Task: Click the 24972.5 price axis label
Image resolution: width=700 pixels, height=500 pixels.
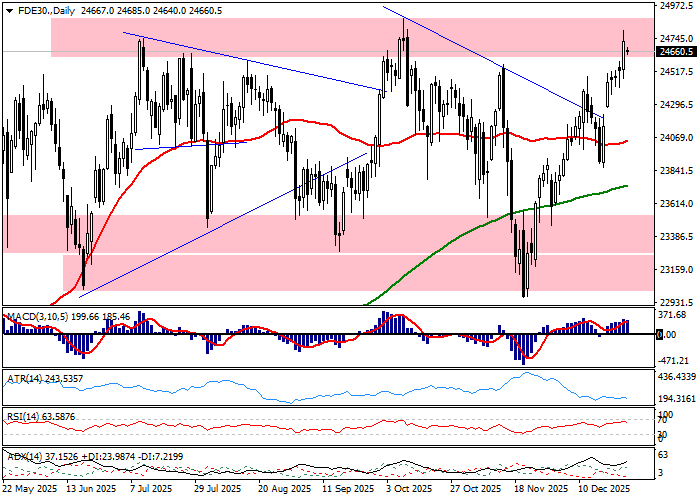Action: click(677, 6)
